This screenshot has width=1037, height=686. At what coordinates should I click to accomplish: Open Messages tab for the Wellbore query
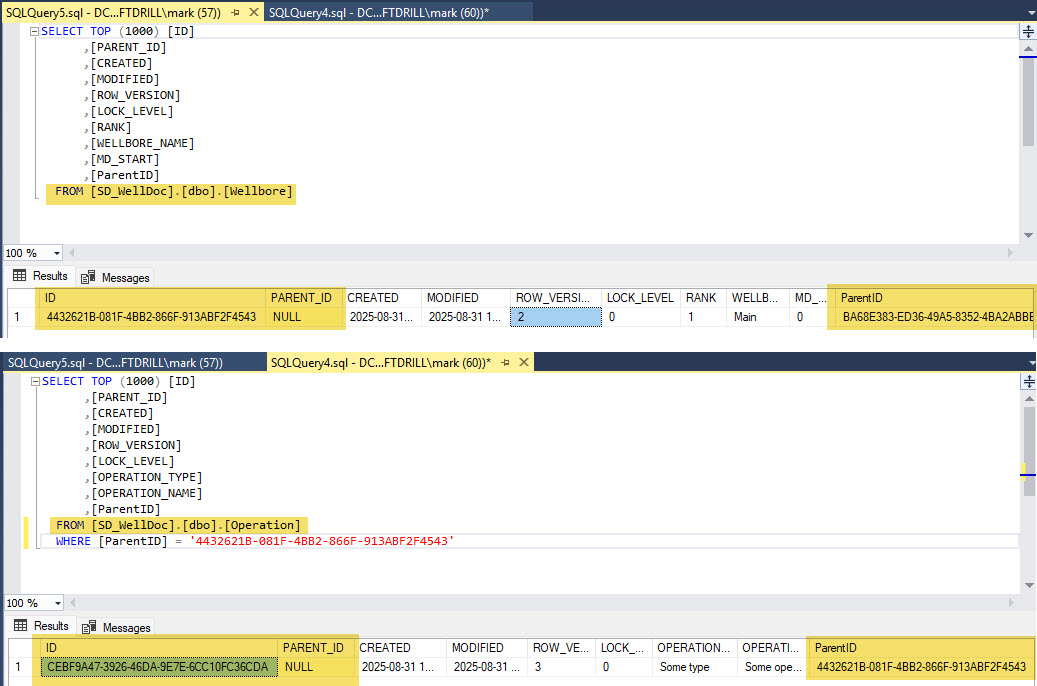point(116,278)
